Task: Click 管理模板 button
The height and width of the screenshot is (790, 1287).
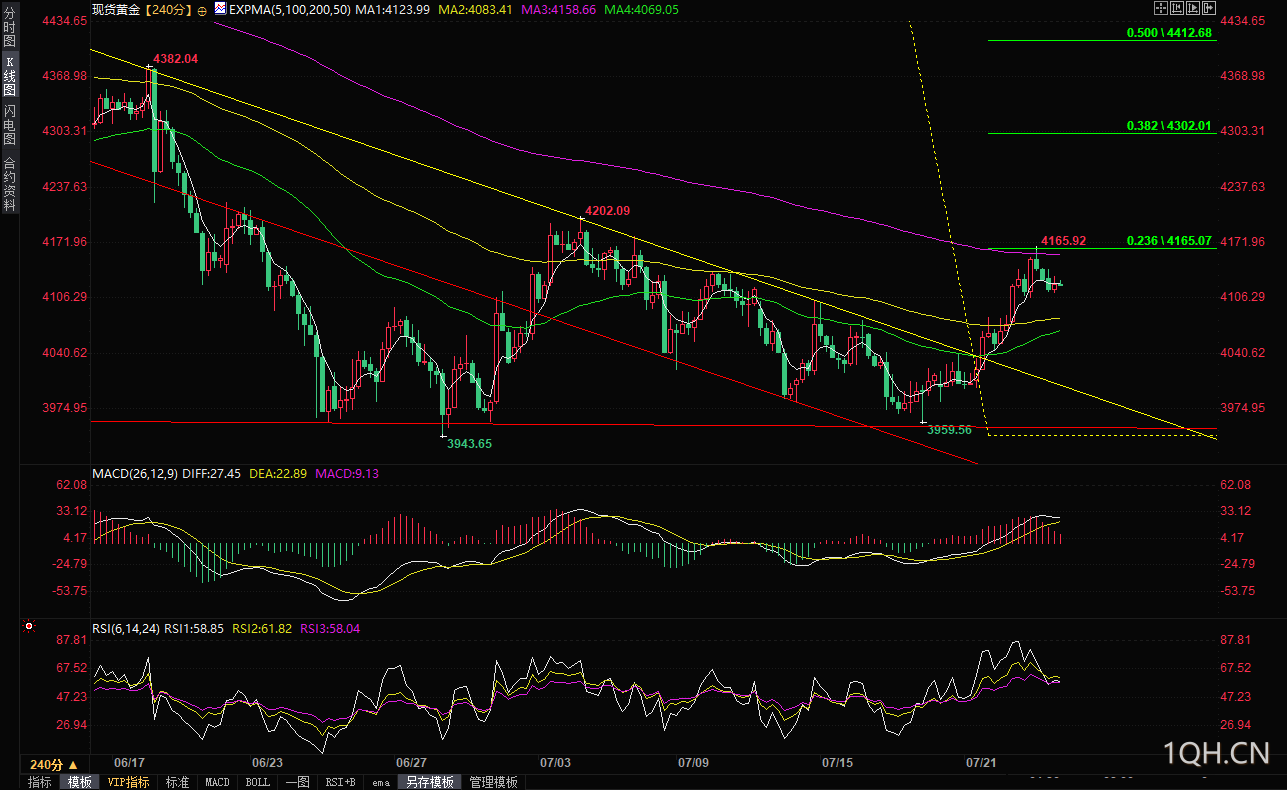Action: pyautogui.click(x=493, y=782)
